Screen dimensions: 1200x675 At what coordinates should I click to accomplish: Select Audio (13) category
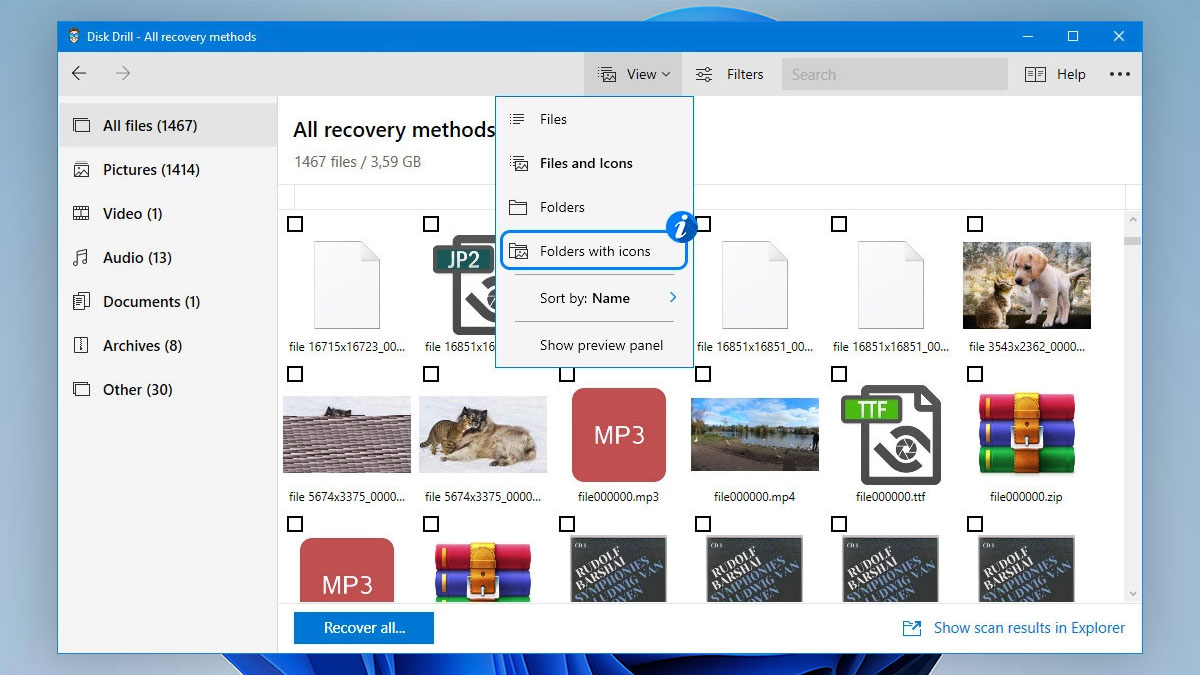click(x=167, y=258)
